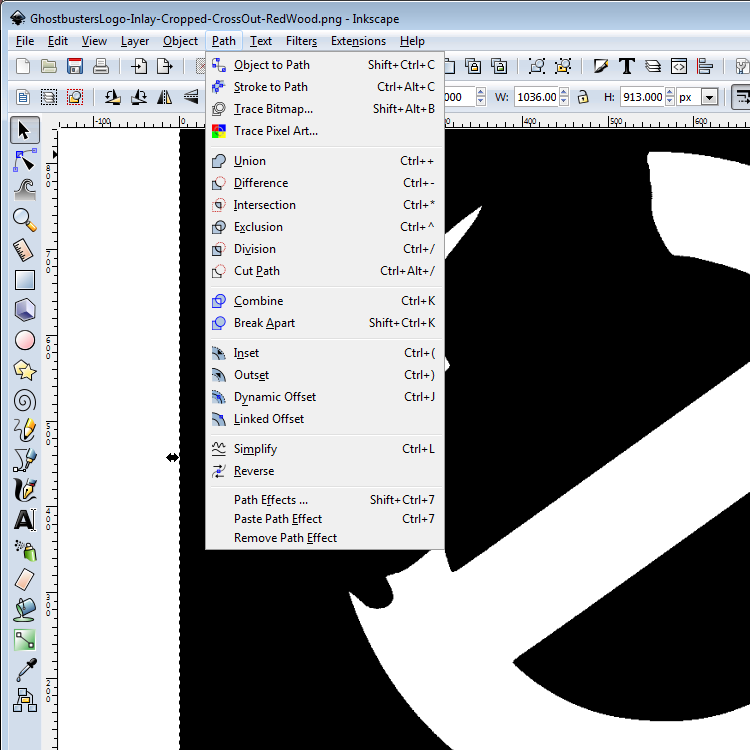This screenshot has width=750, height=750.
Task: Choose Trace Pixel Art...
Action: (324, 131)
